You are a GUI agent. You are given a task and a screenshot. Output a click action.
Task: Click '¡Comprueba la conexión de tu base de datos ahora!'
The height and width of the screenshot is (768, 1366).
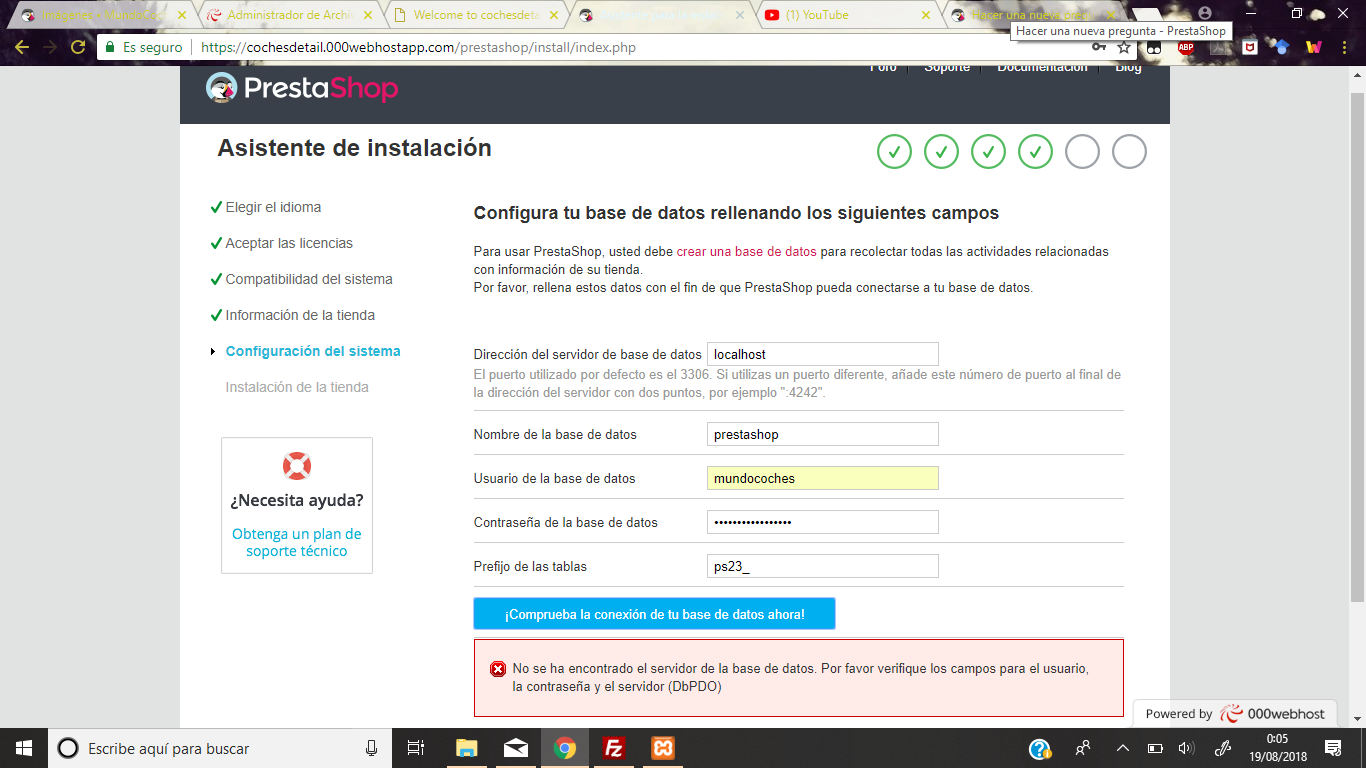pos(654,614)
